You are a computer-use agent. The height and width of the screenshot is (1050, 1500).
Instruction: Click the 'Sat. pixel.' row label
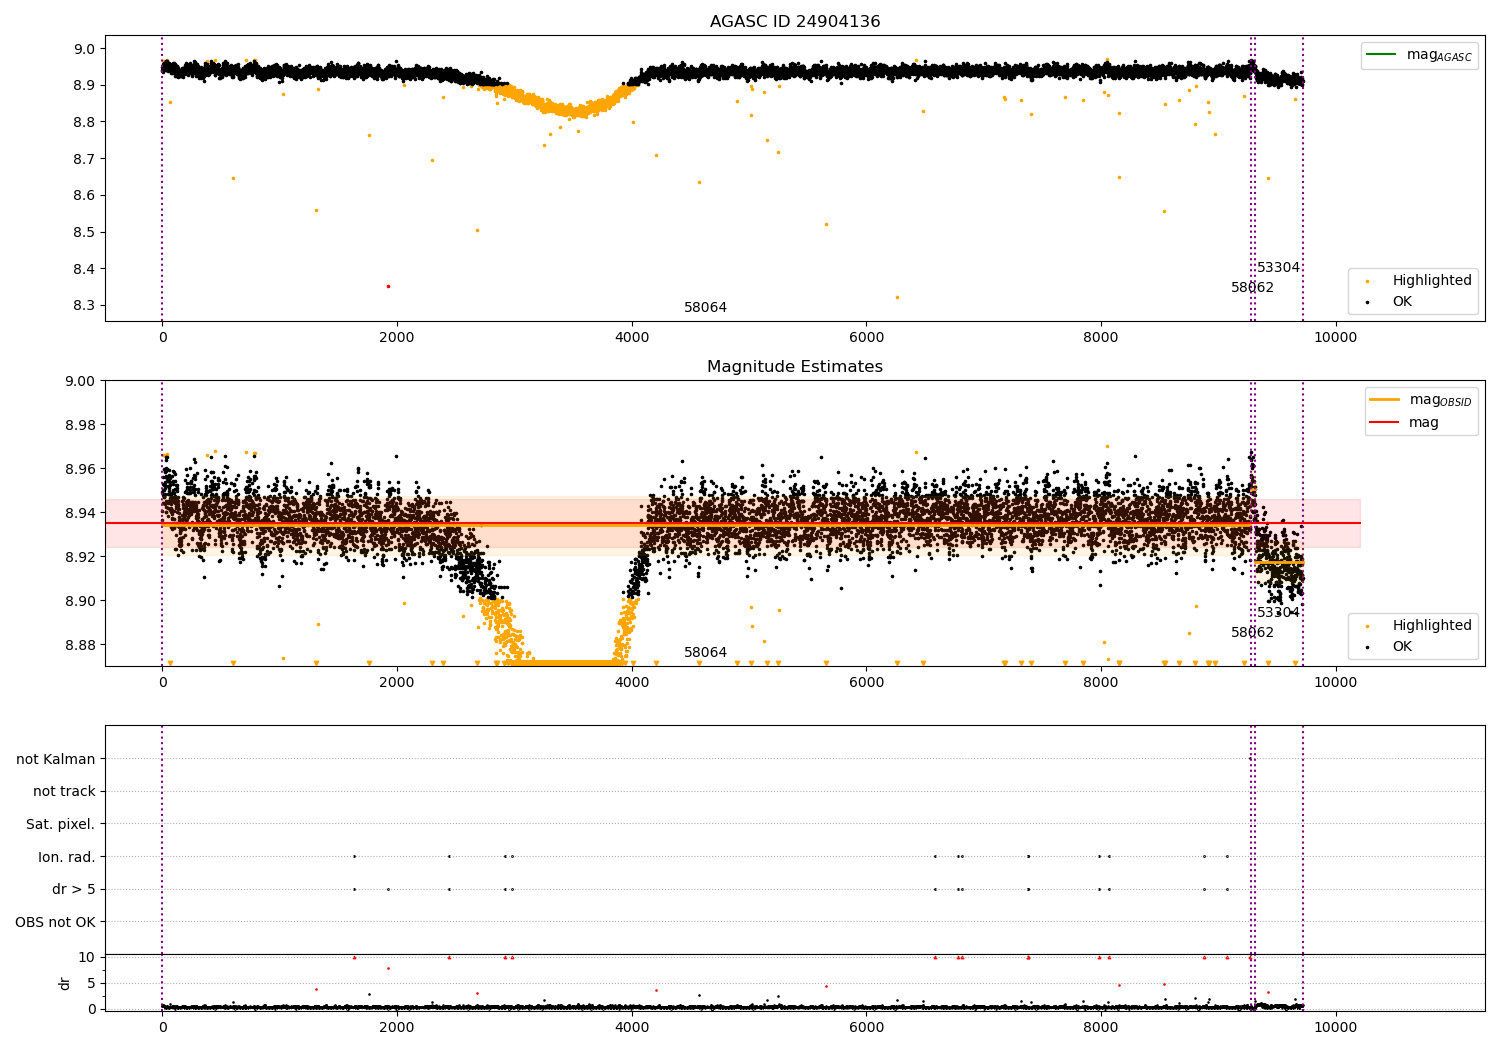pos(61,824)
